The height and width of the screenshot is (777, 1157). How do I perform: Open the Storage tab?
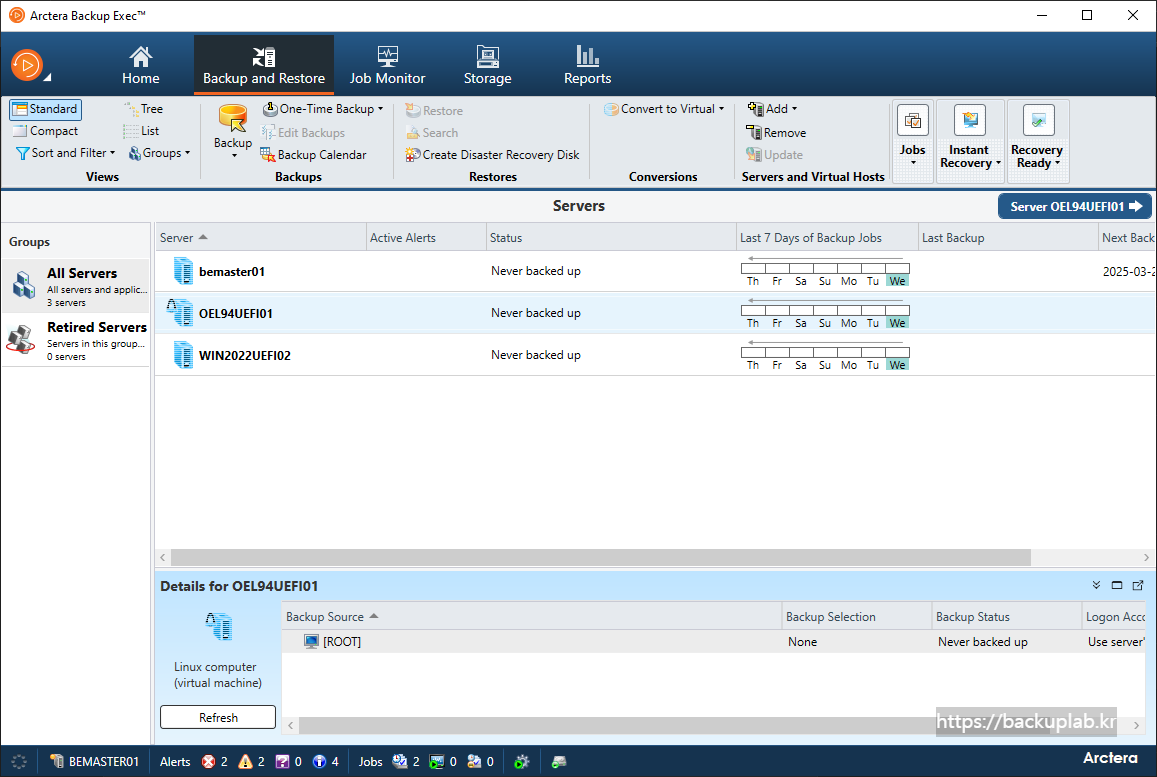click(487, 65)
